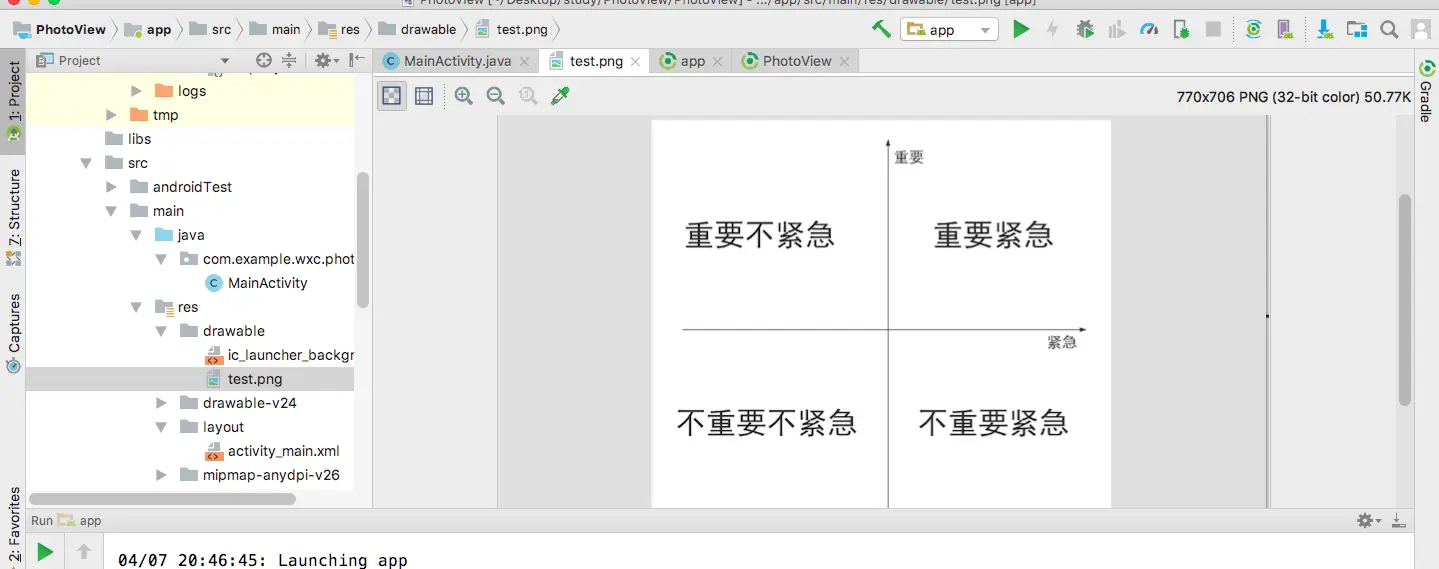Screen dimensions: 1439x569
Task: Click the Run panel rerun play button
Action: [x=44, y=551]
